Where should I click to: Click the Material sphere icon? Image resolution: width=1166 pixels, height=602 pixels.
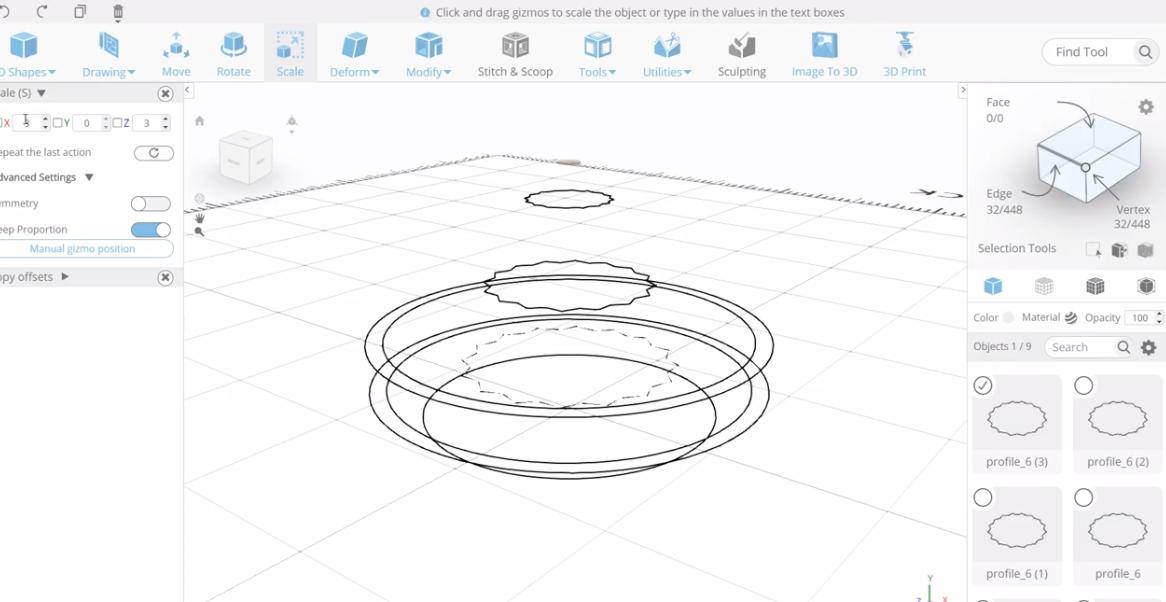click(x=1071, y=317)
